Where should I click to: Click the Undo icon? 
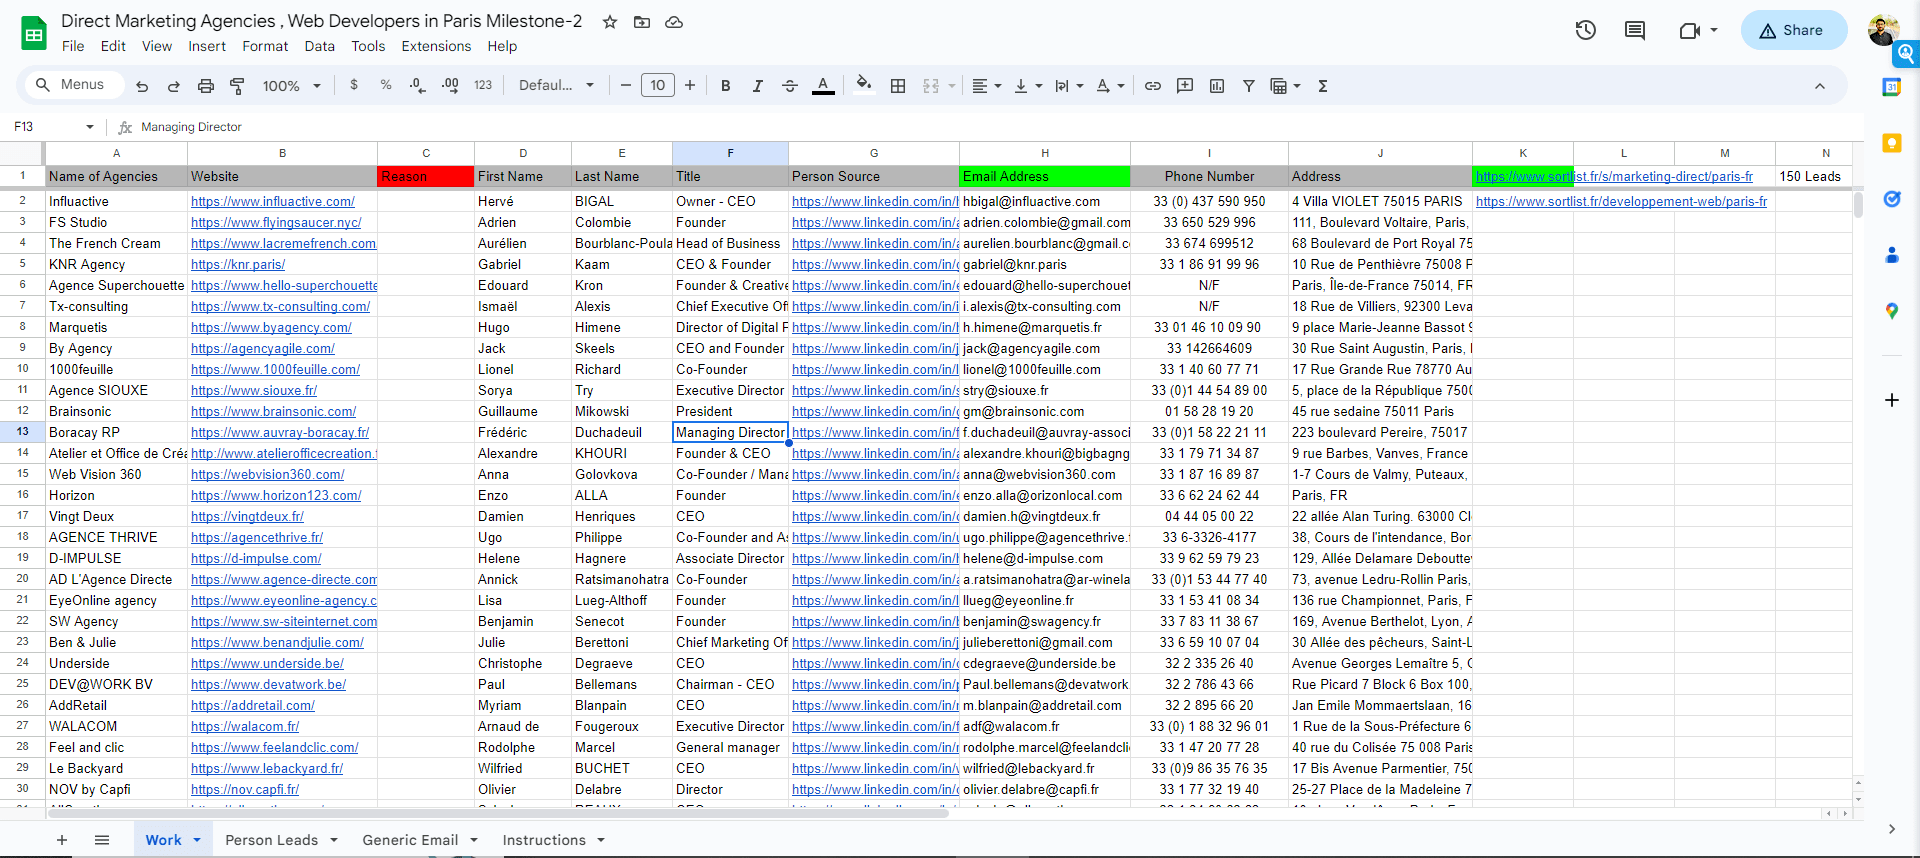(x=142, y=86)
